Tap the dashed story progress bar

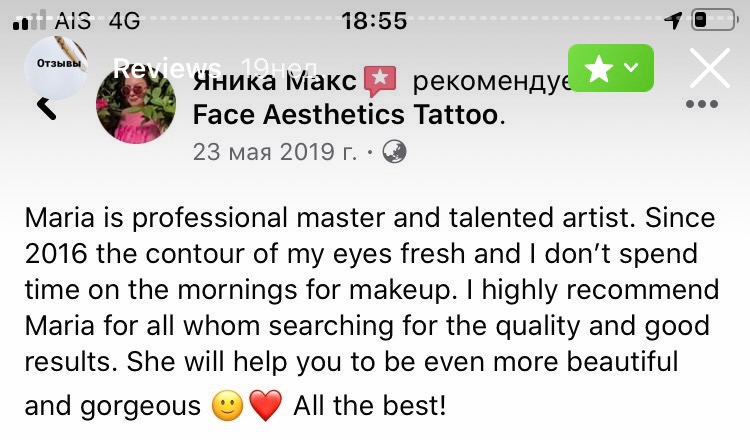coord(375,19)
